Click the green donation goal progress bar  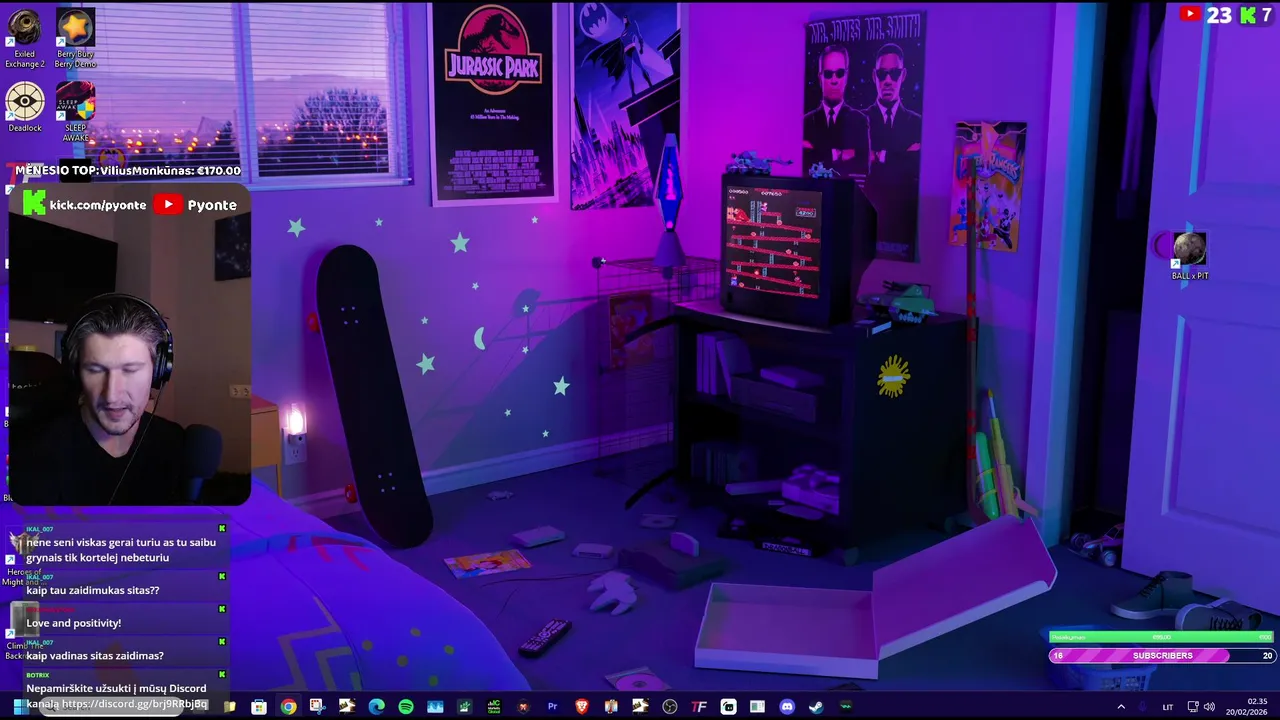click(1162, 637)
